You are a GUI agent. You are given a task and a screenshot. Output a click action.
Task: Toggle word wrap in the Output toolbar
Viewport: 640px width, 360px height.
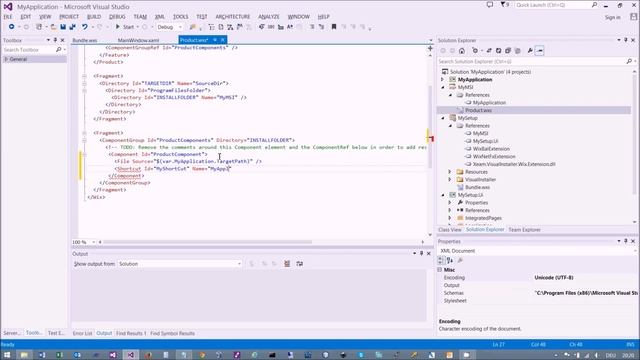[x=300, y=264]
